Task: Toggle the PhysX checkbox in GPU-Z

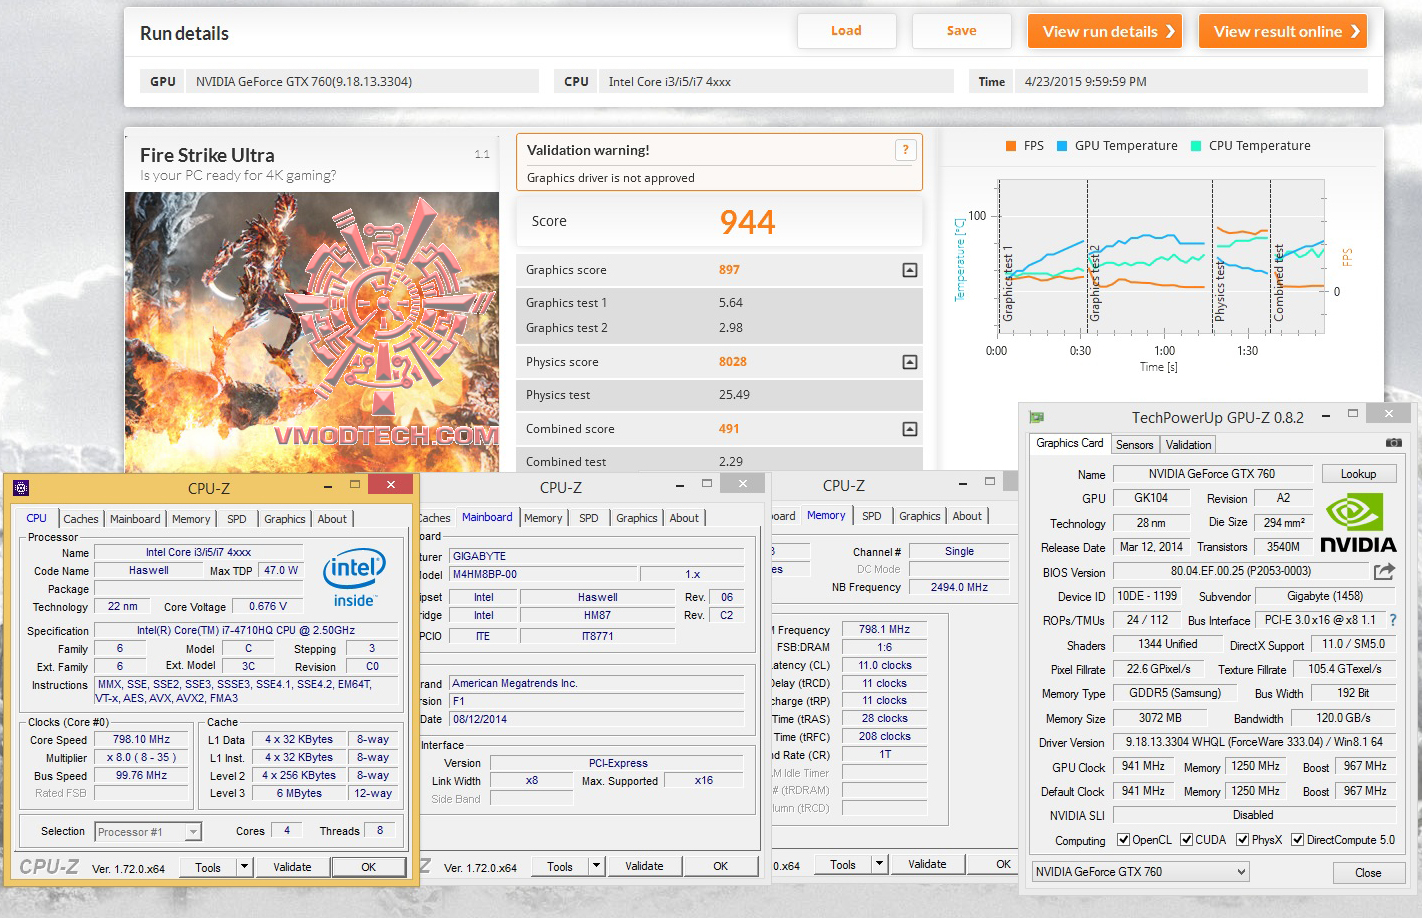Action: click(x=1243, y=840)
